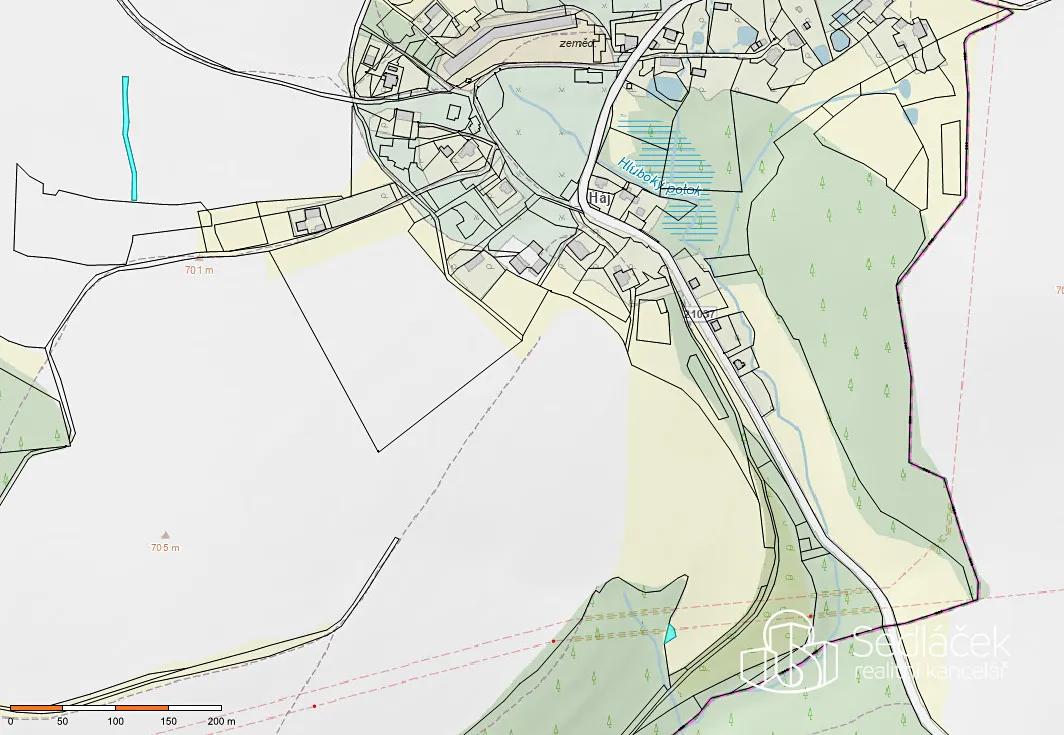Click the 'Háj' village label

click(x=601, y=198)
